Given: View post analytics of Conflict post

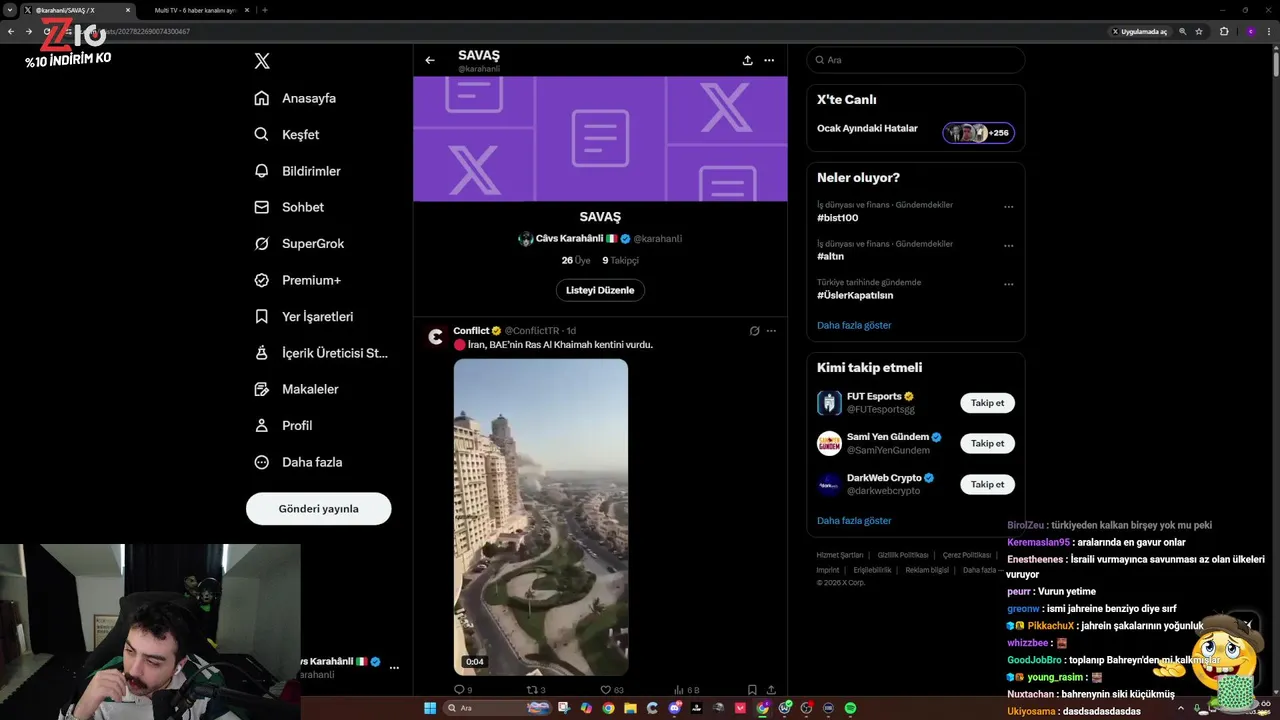Looking at the screenshot, I should coord(686,690).
